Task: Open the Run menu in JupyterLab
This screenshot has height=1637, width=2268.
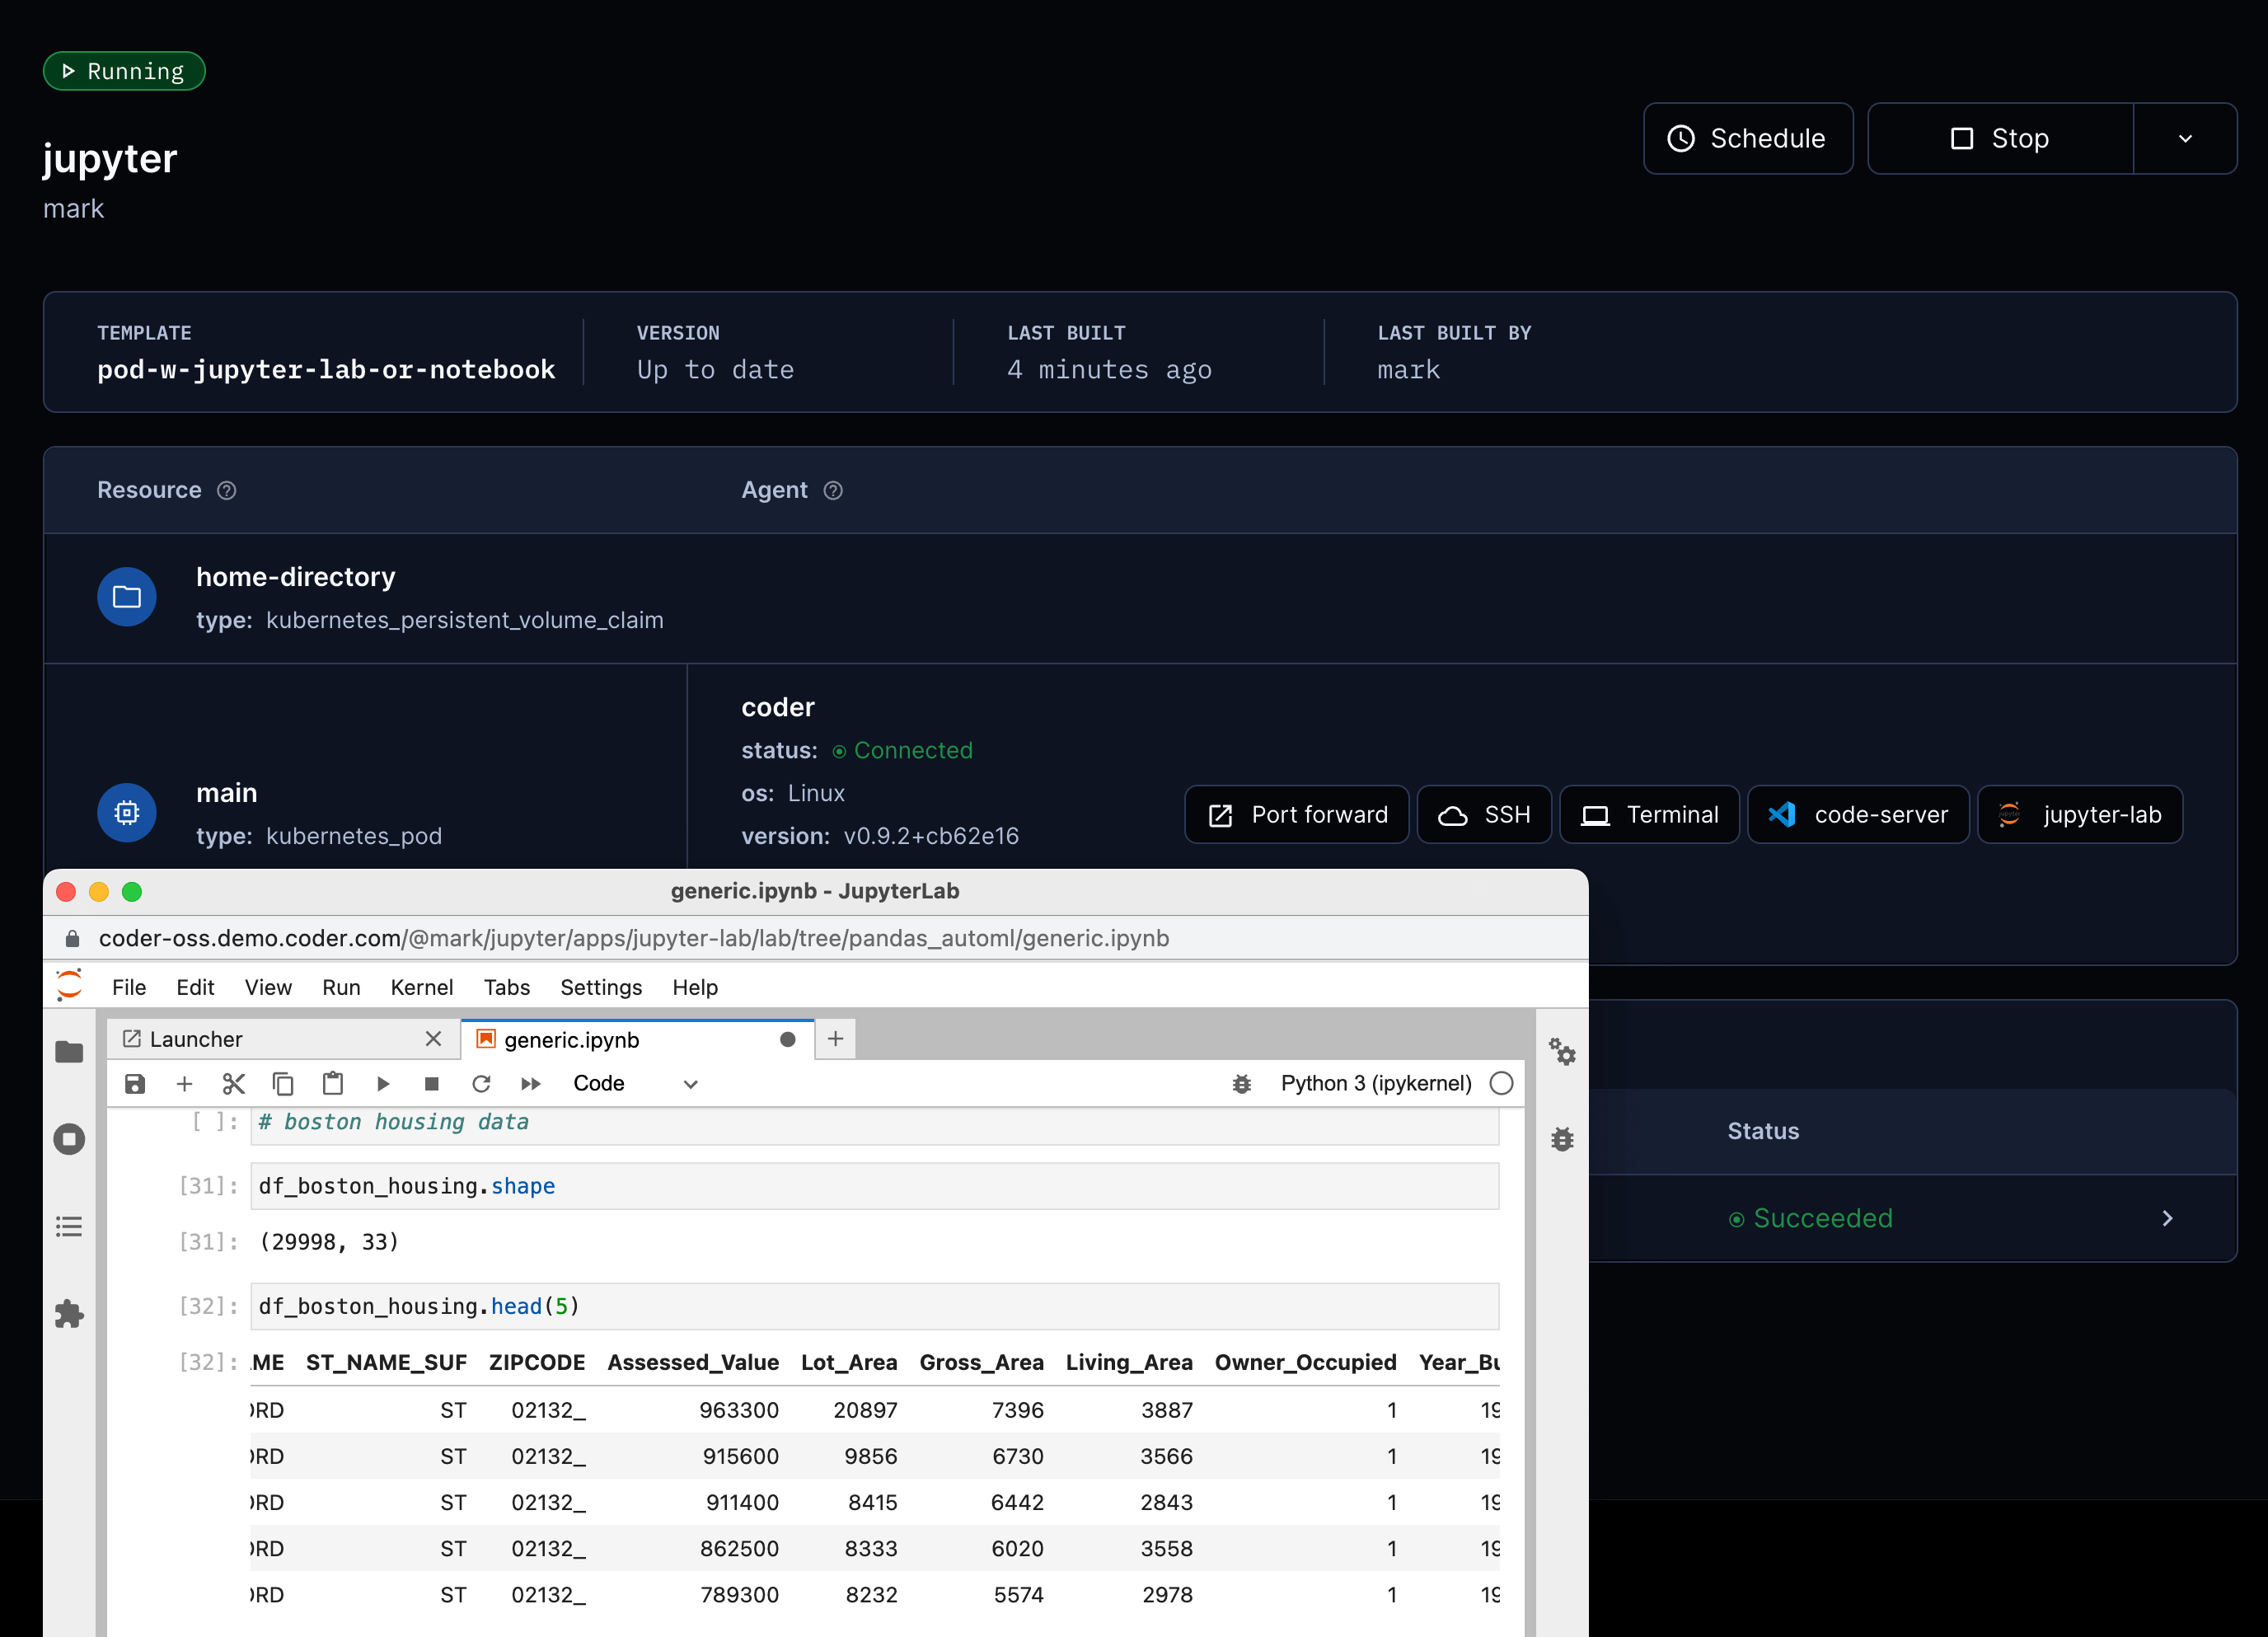Action: [x=341, y=987]
